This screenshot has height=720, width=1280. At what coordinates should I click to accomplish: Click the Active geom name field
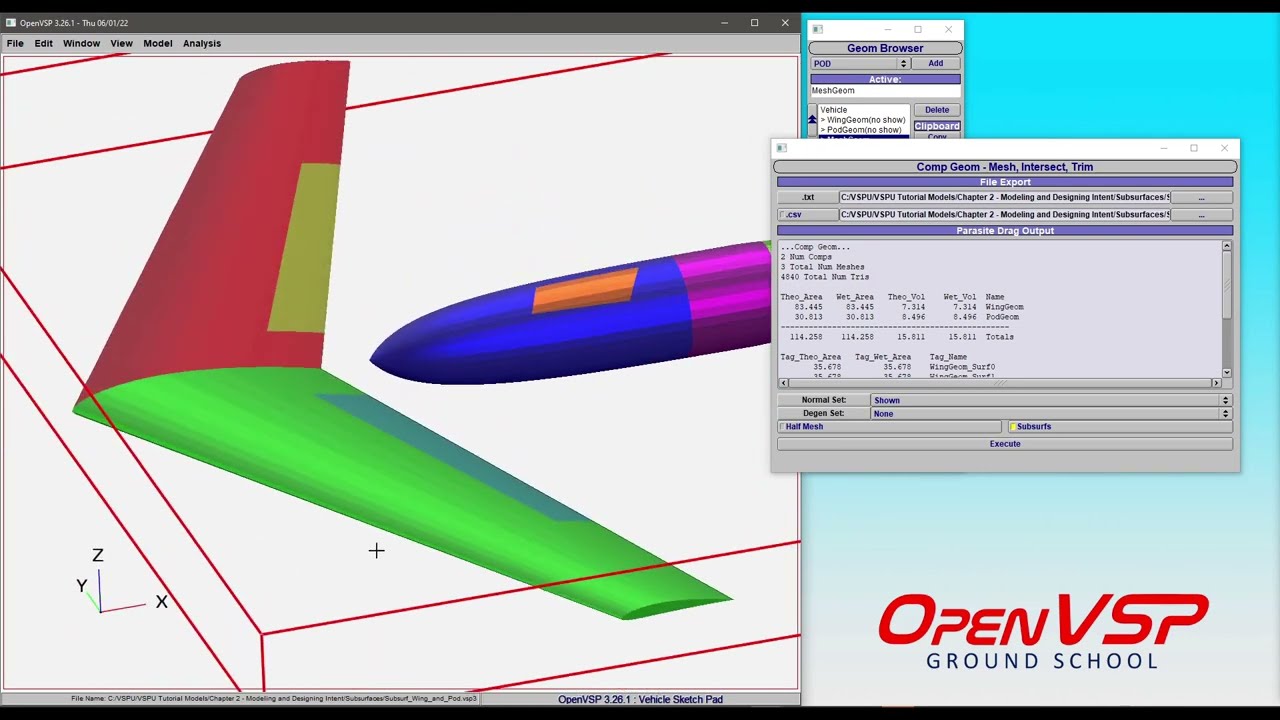click(x=885, y=90)
